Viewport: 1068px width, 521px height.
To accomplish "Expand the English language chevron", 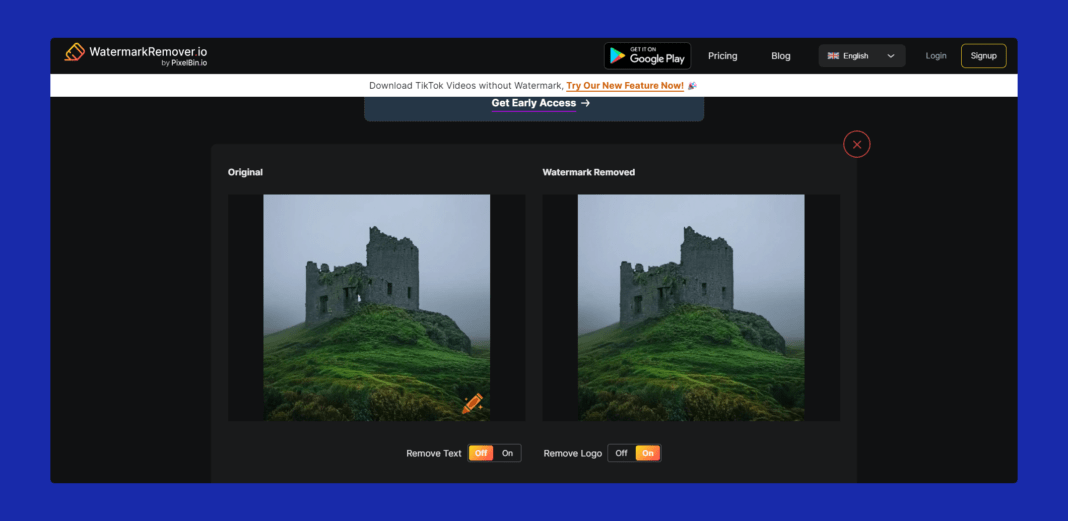I will click(x=891, y=56).
